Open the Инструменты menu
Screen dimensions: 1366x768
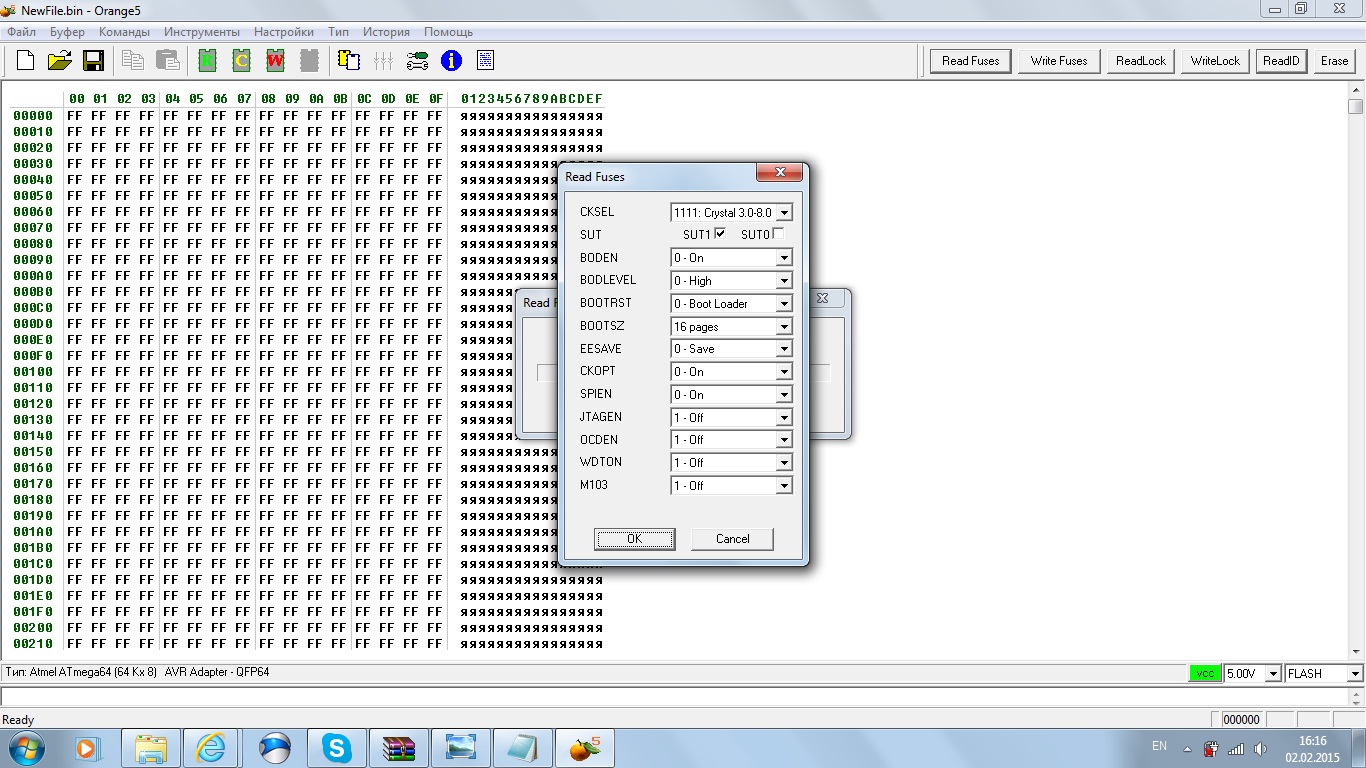point(201,32)
